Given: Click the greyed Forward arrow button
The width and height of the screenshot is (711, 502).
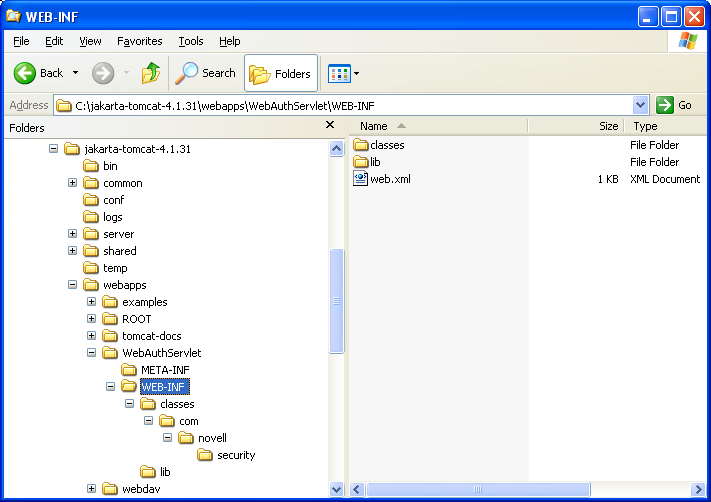Looking at the screenshot, I should coord(103,73).
